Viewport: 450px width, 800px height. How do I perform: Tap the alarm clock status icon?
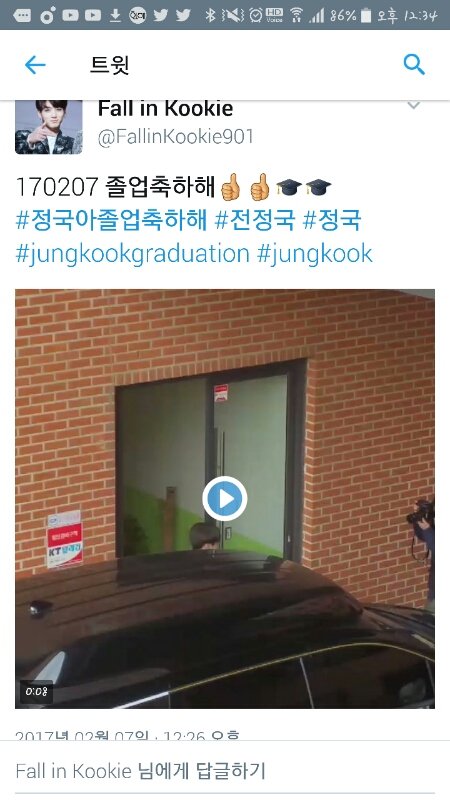(x=256, y=15)
